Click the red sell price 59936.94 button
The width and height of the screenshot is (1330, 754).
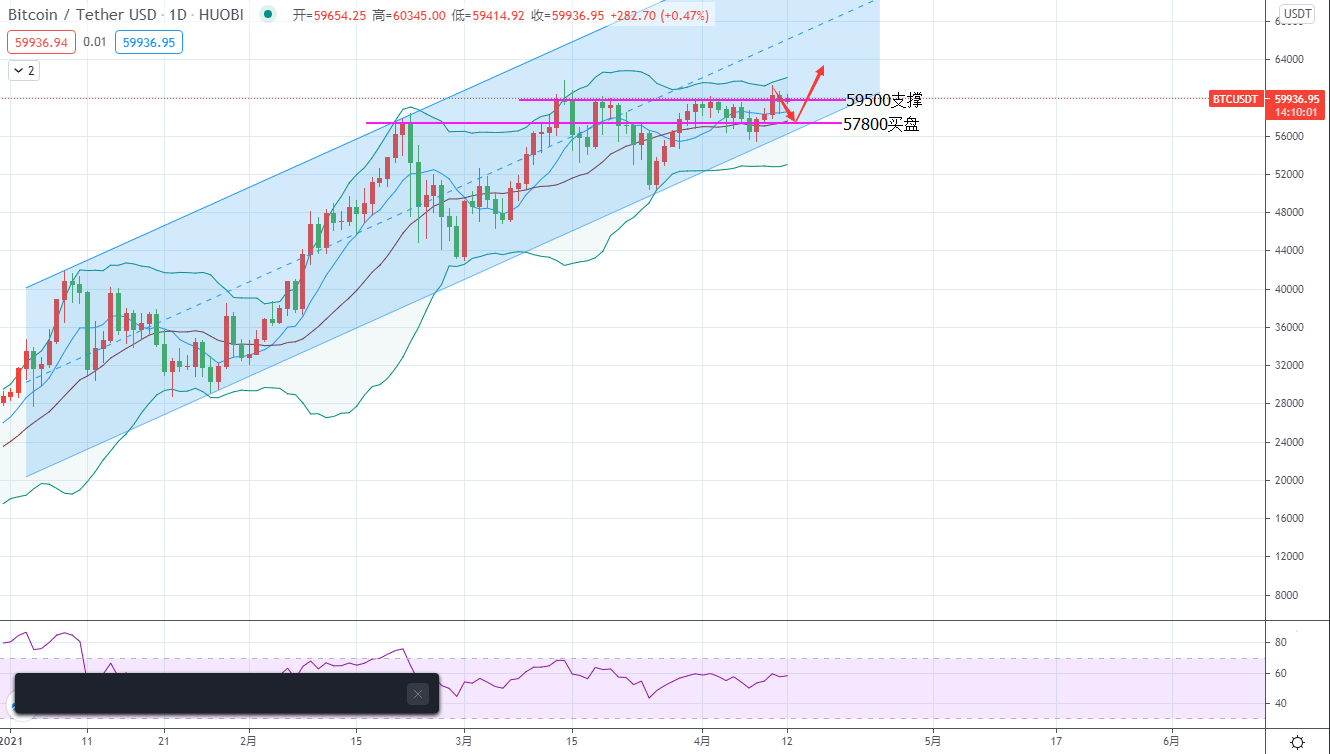pyautogui.click(x=42, y=42)
